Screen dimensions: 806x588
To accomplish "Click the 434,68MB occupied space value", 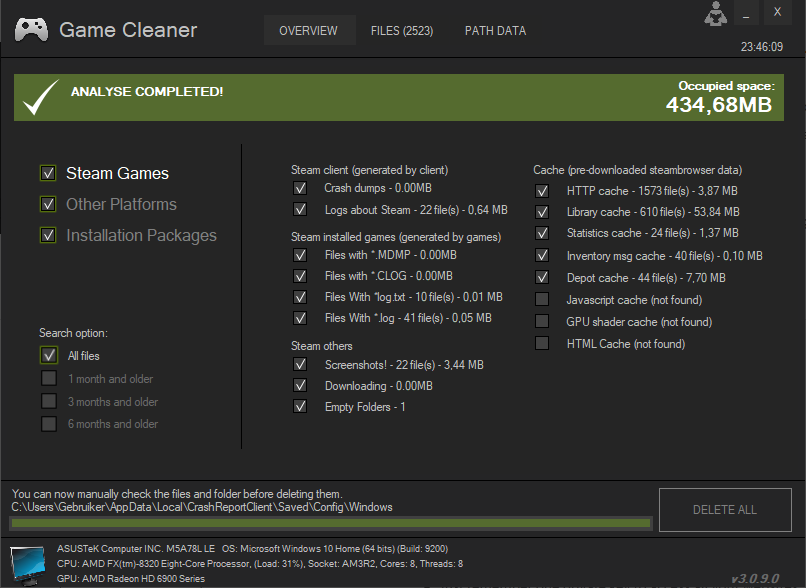I will point(719,105).
